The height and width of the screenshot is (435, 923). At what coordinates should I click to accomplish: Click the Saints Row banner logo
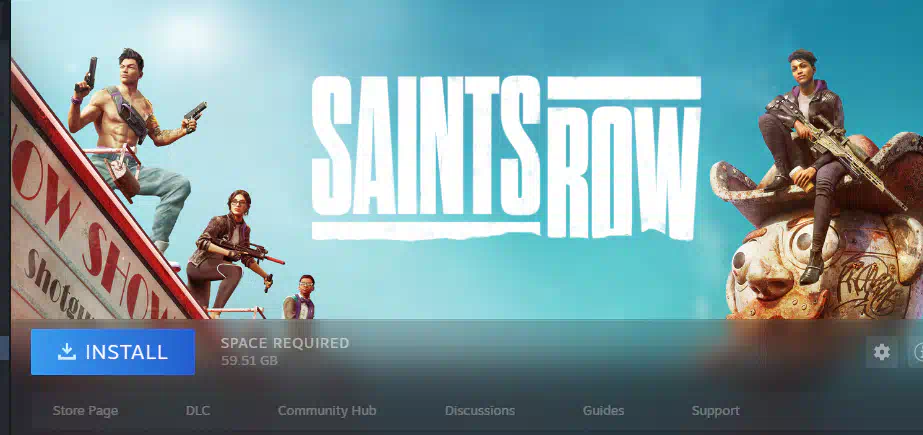506,158
